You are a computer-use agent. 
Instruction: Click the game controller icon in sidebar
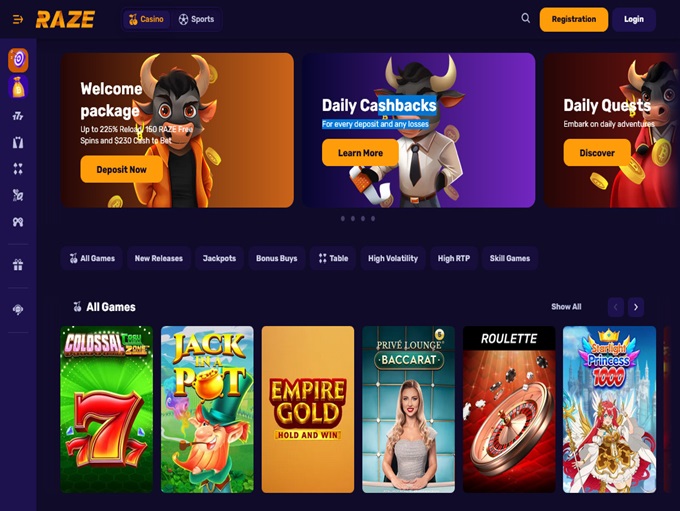pos(18,222)
